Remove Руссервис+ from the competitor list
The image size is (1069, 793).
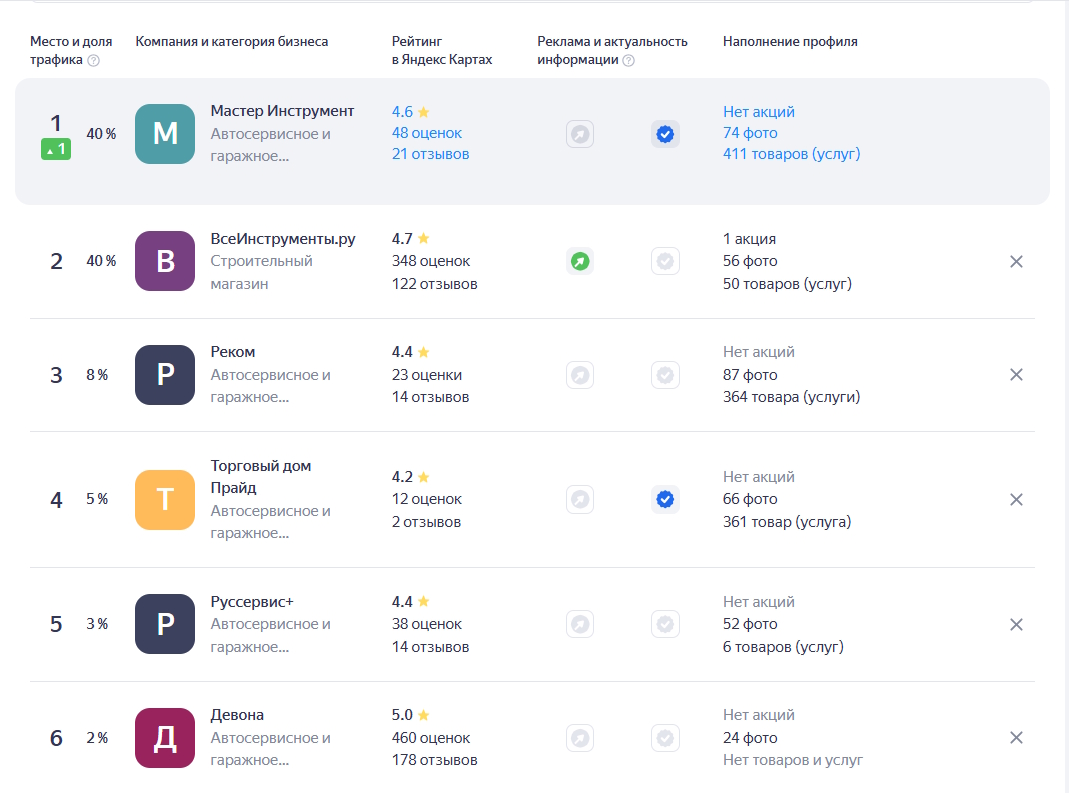click(1016, 625)
